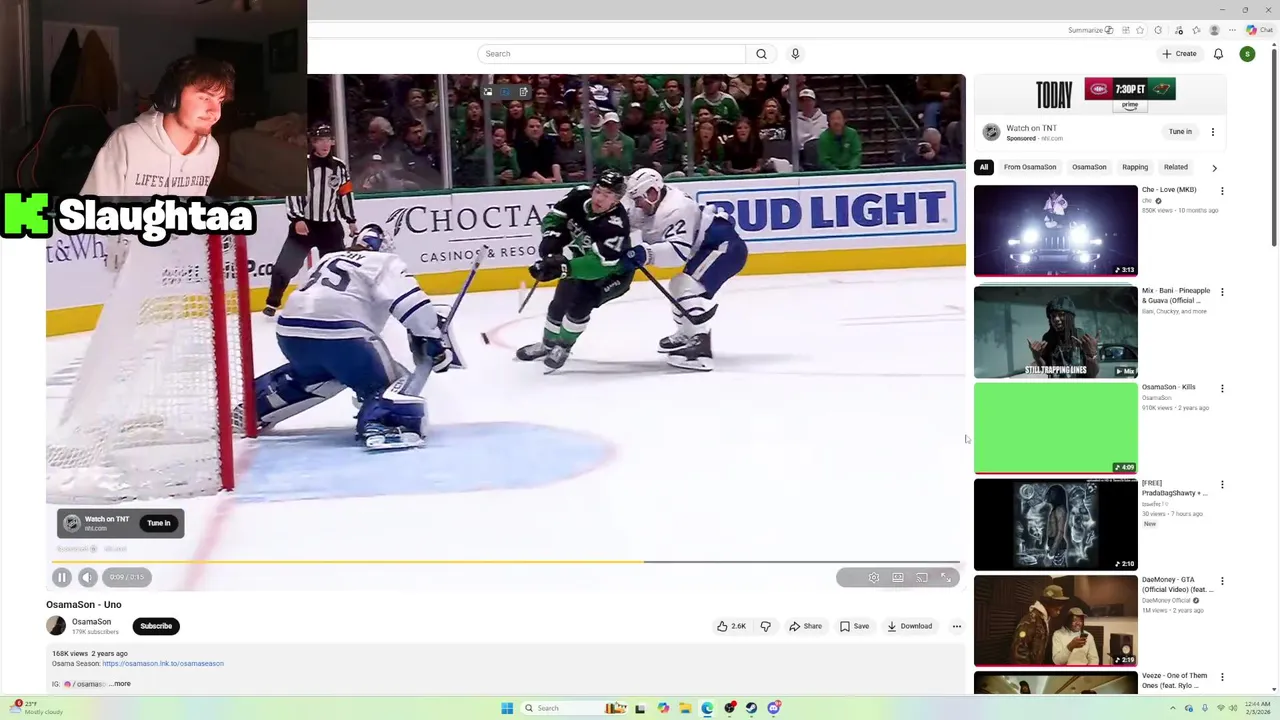Open Discord from the taskbar
1280x720 pixels.
[773, 708]
